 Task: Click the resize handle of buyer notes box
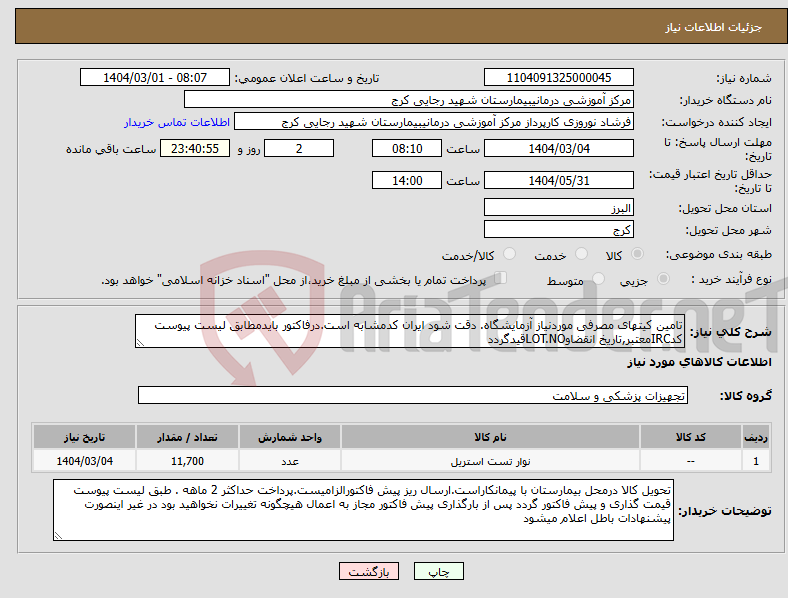[58, 536]
